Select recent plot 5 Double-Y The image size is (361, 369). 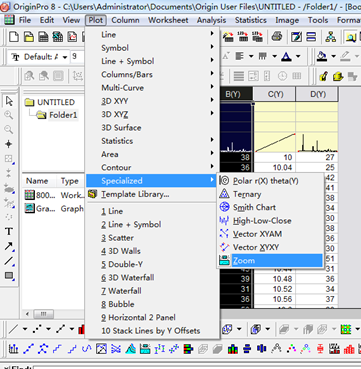pos(152,264)
